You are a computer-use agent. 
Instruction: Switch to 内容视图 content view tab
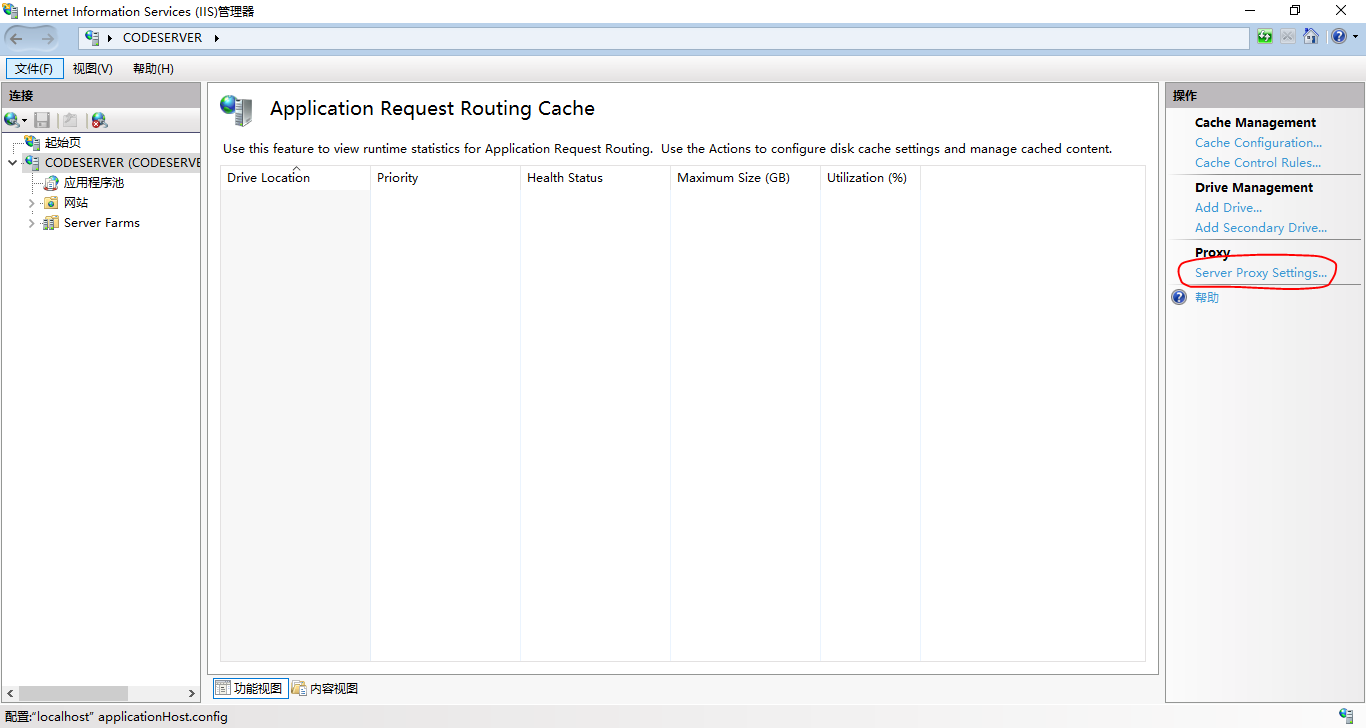[325, 688]
